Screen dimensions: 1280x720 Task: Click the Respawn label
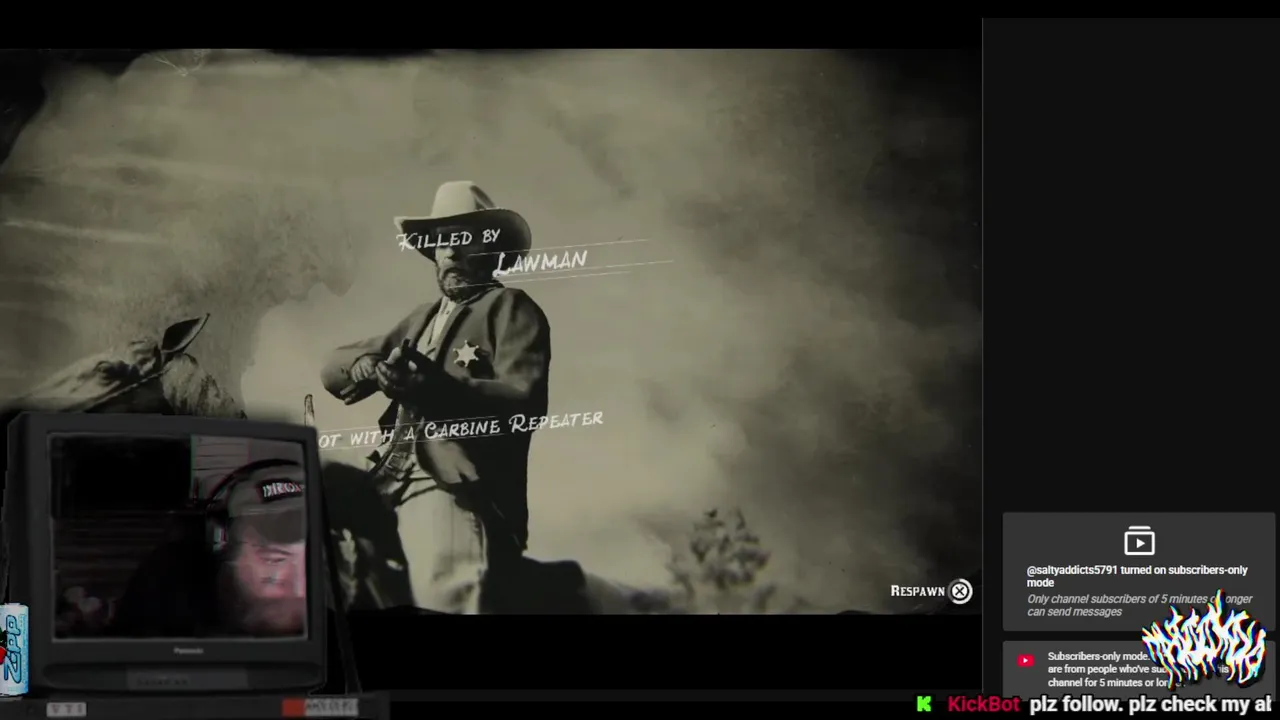click(917, 591)
